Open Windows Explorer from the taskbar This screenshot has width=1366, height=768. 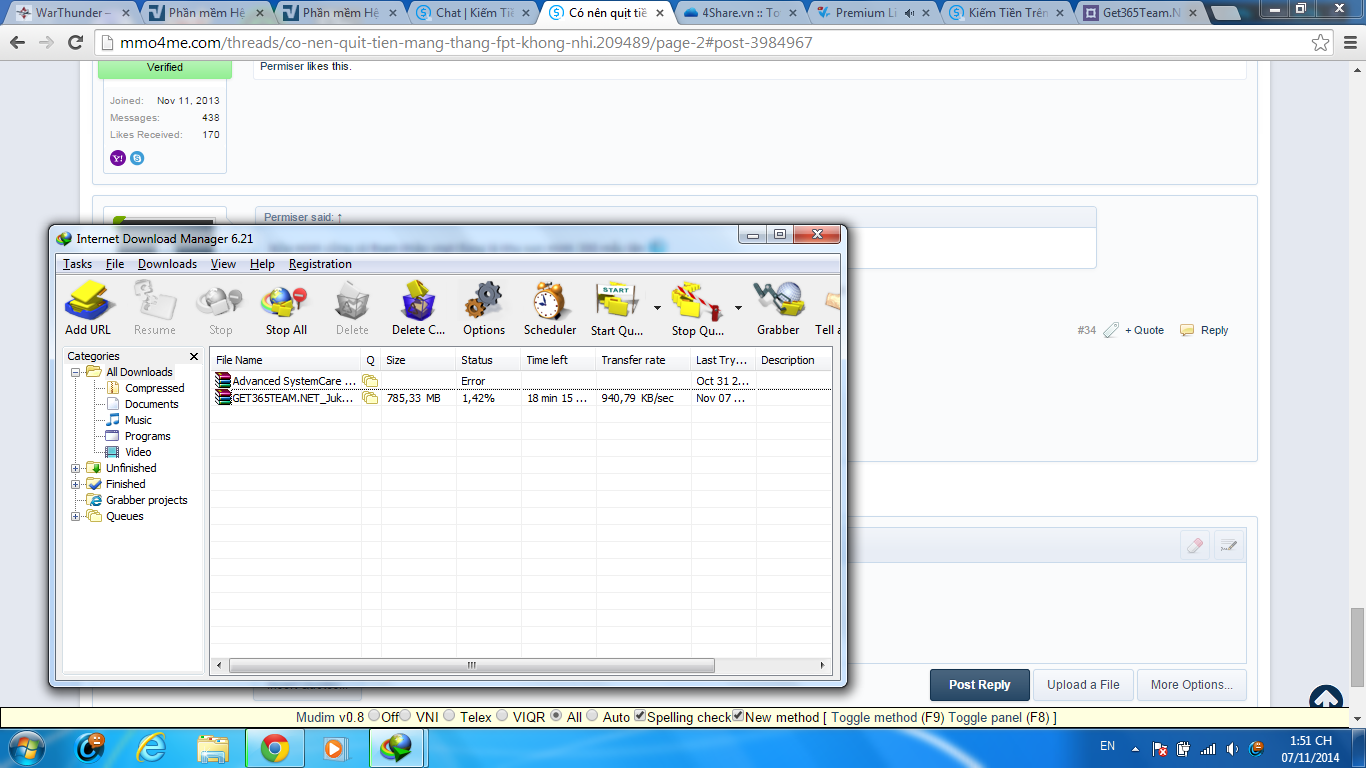click(213, 748)
